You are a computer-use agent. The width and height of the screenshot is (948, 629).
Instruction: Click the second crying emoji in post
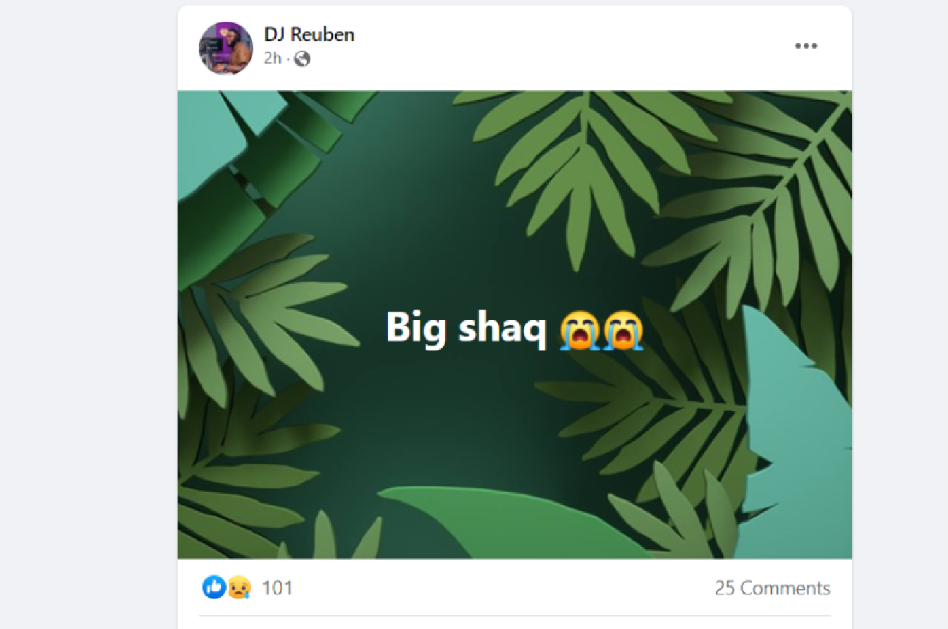tap(623, 330)
